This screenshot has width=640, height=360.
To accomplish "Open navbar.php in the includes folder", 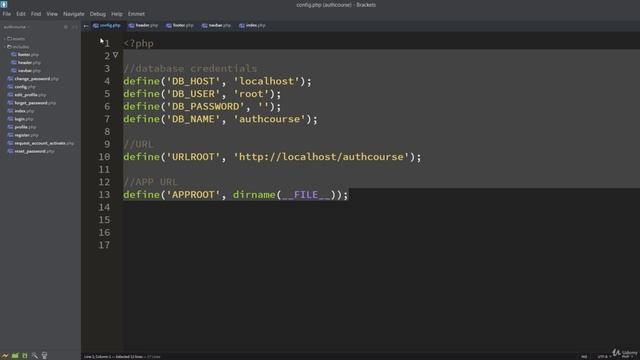I will pos(26,71).
